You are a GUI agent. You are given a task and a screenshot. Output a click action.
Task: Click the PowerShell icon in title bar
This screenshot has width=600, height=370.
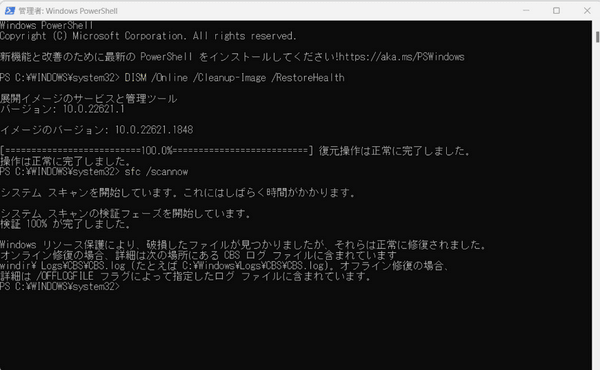pyautogui.click(x=10, y=11)
